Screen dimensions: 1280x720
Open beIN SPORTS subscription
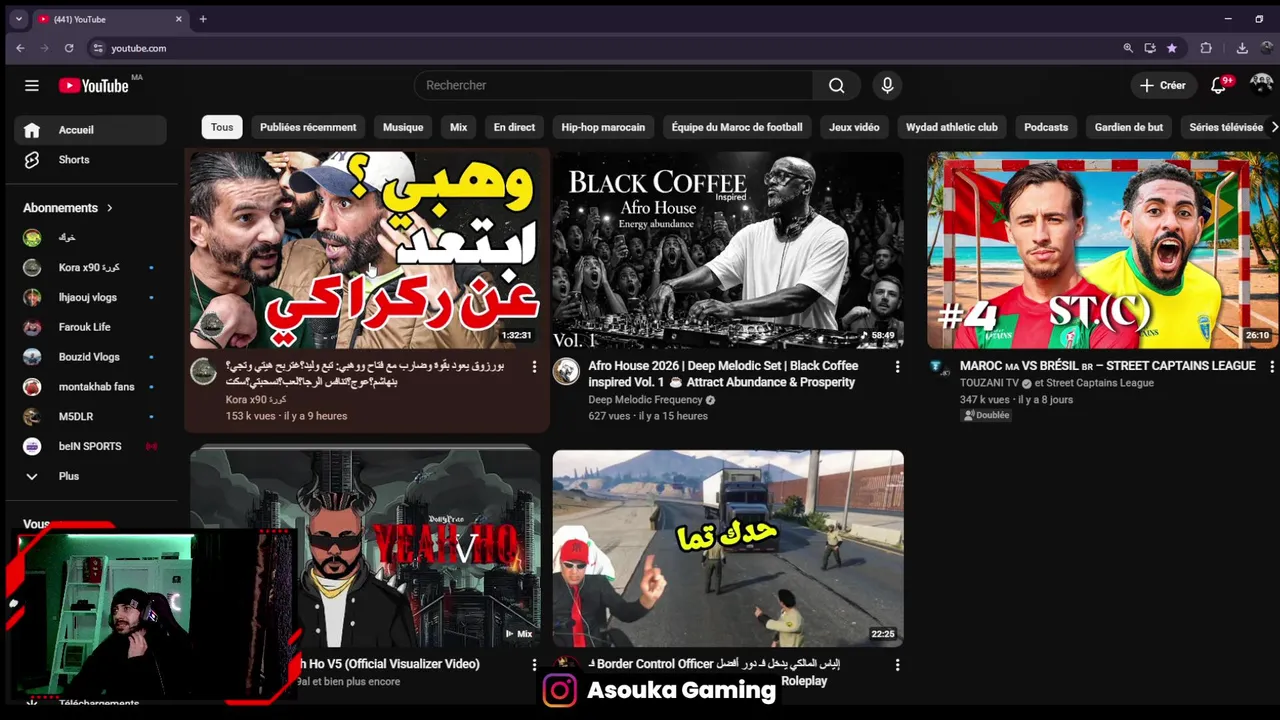90,446
